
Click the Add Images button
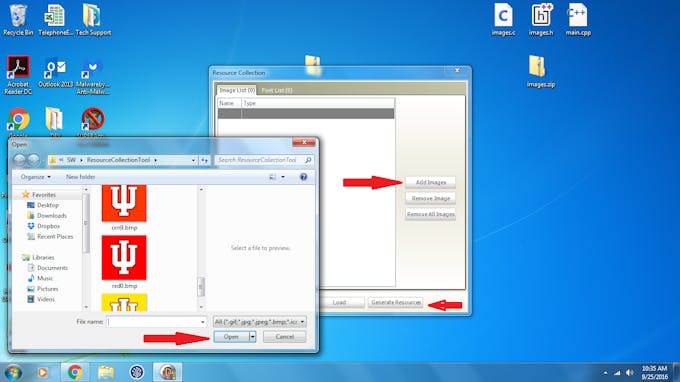430,183
